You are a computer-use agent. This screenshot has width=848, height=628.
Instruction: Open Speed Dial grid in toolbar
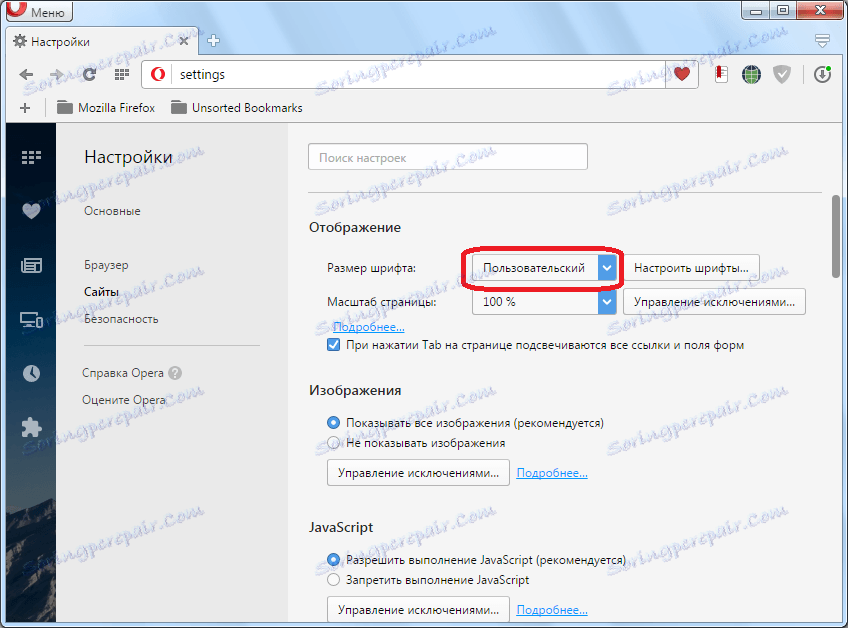coord(122,75)
